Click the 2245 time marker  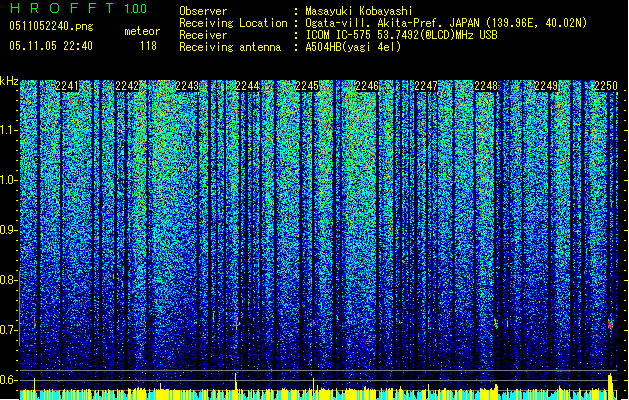coord(307,86)
